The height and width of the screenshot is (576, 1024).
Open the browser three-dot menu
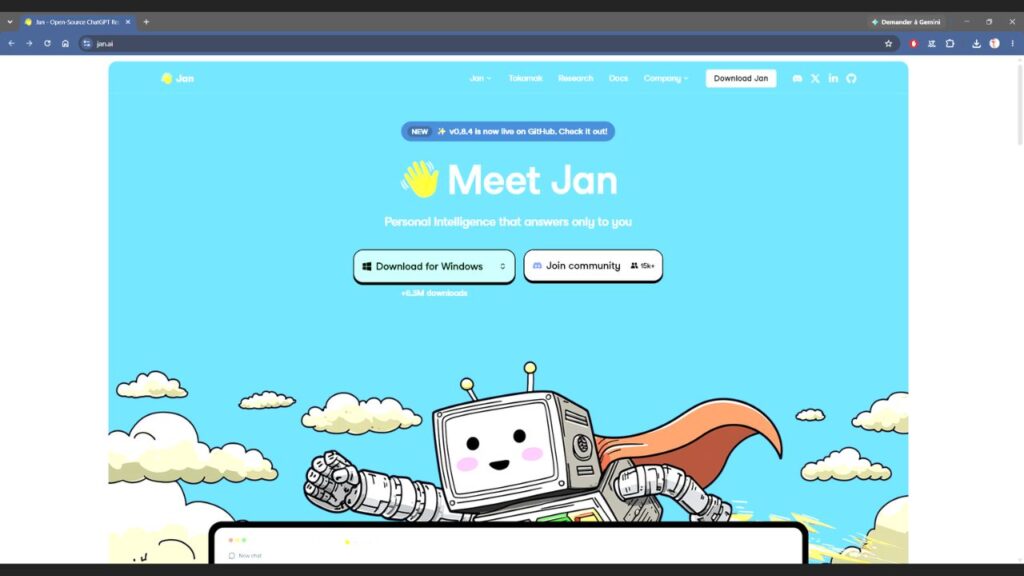click(x=1013, y=44)
